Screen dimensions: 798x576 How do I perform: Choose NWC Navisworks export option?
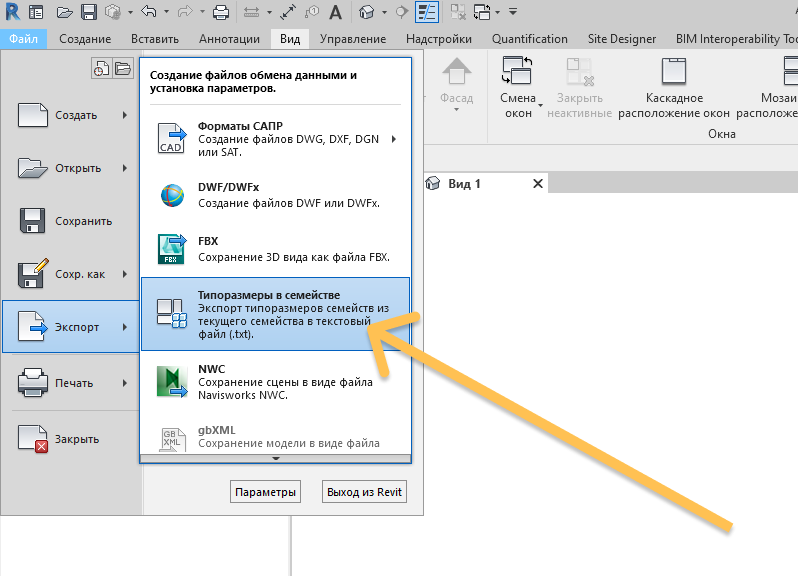275,382
